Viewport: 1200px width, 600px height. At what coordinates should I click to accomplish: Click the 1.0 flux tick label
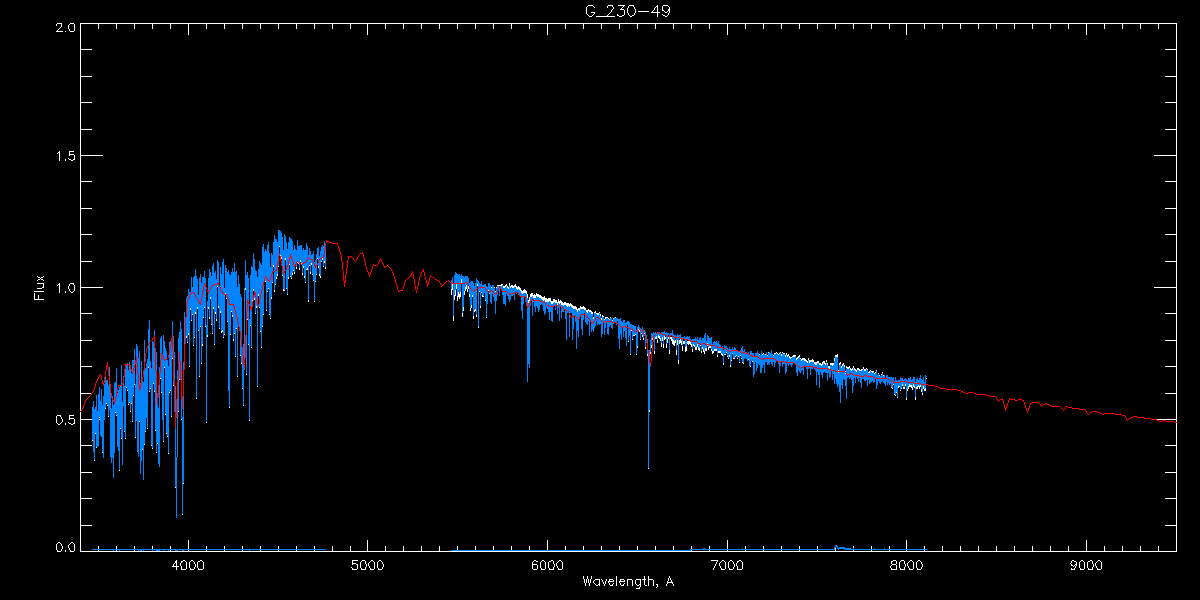pyautogui.click(x=65, y=288)
